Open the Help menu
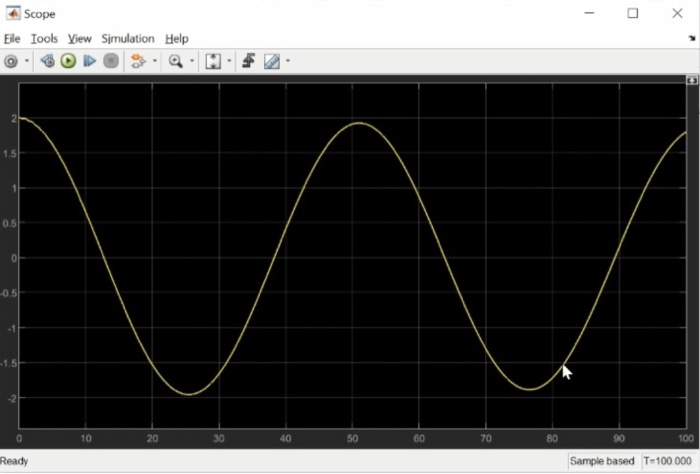Viewport: 700px width, 474px height. tap(177, 39)
